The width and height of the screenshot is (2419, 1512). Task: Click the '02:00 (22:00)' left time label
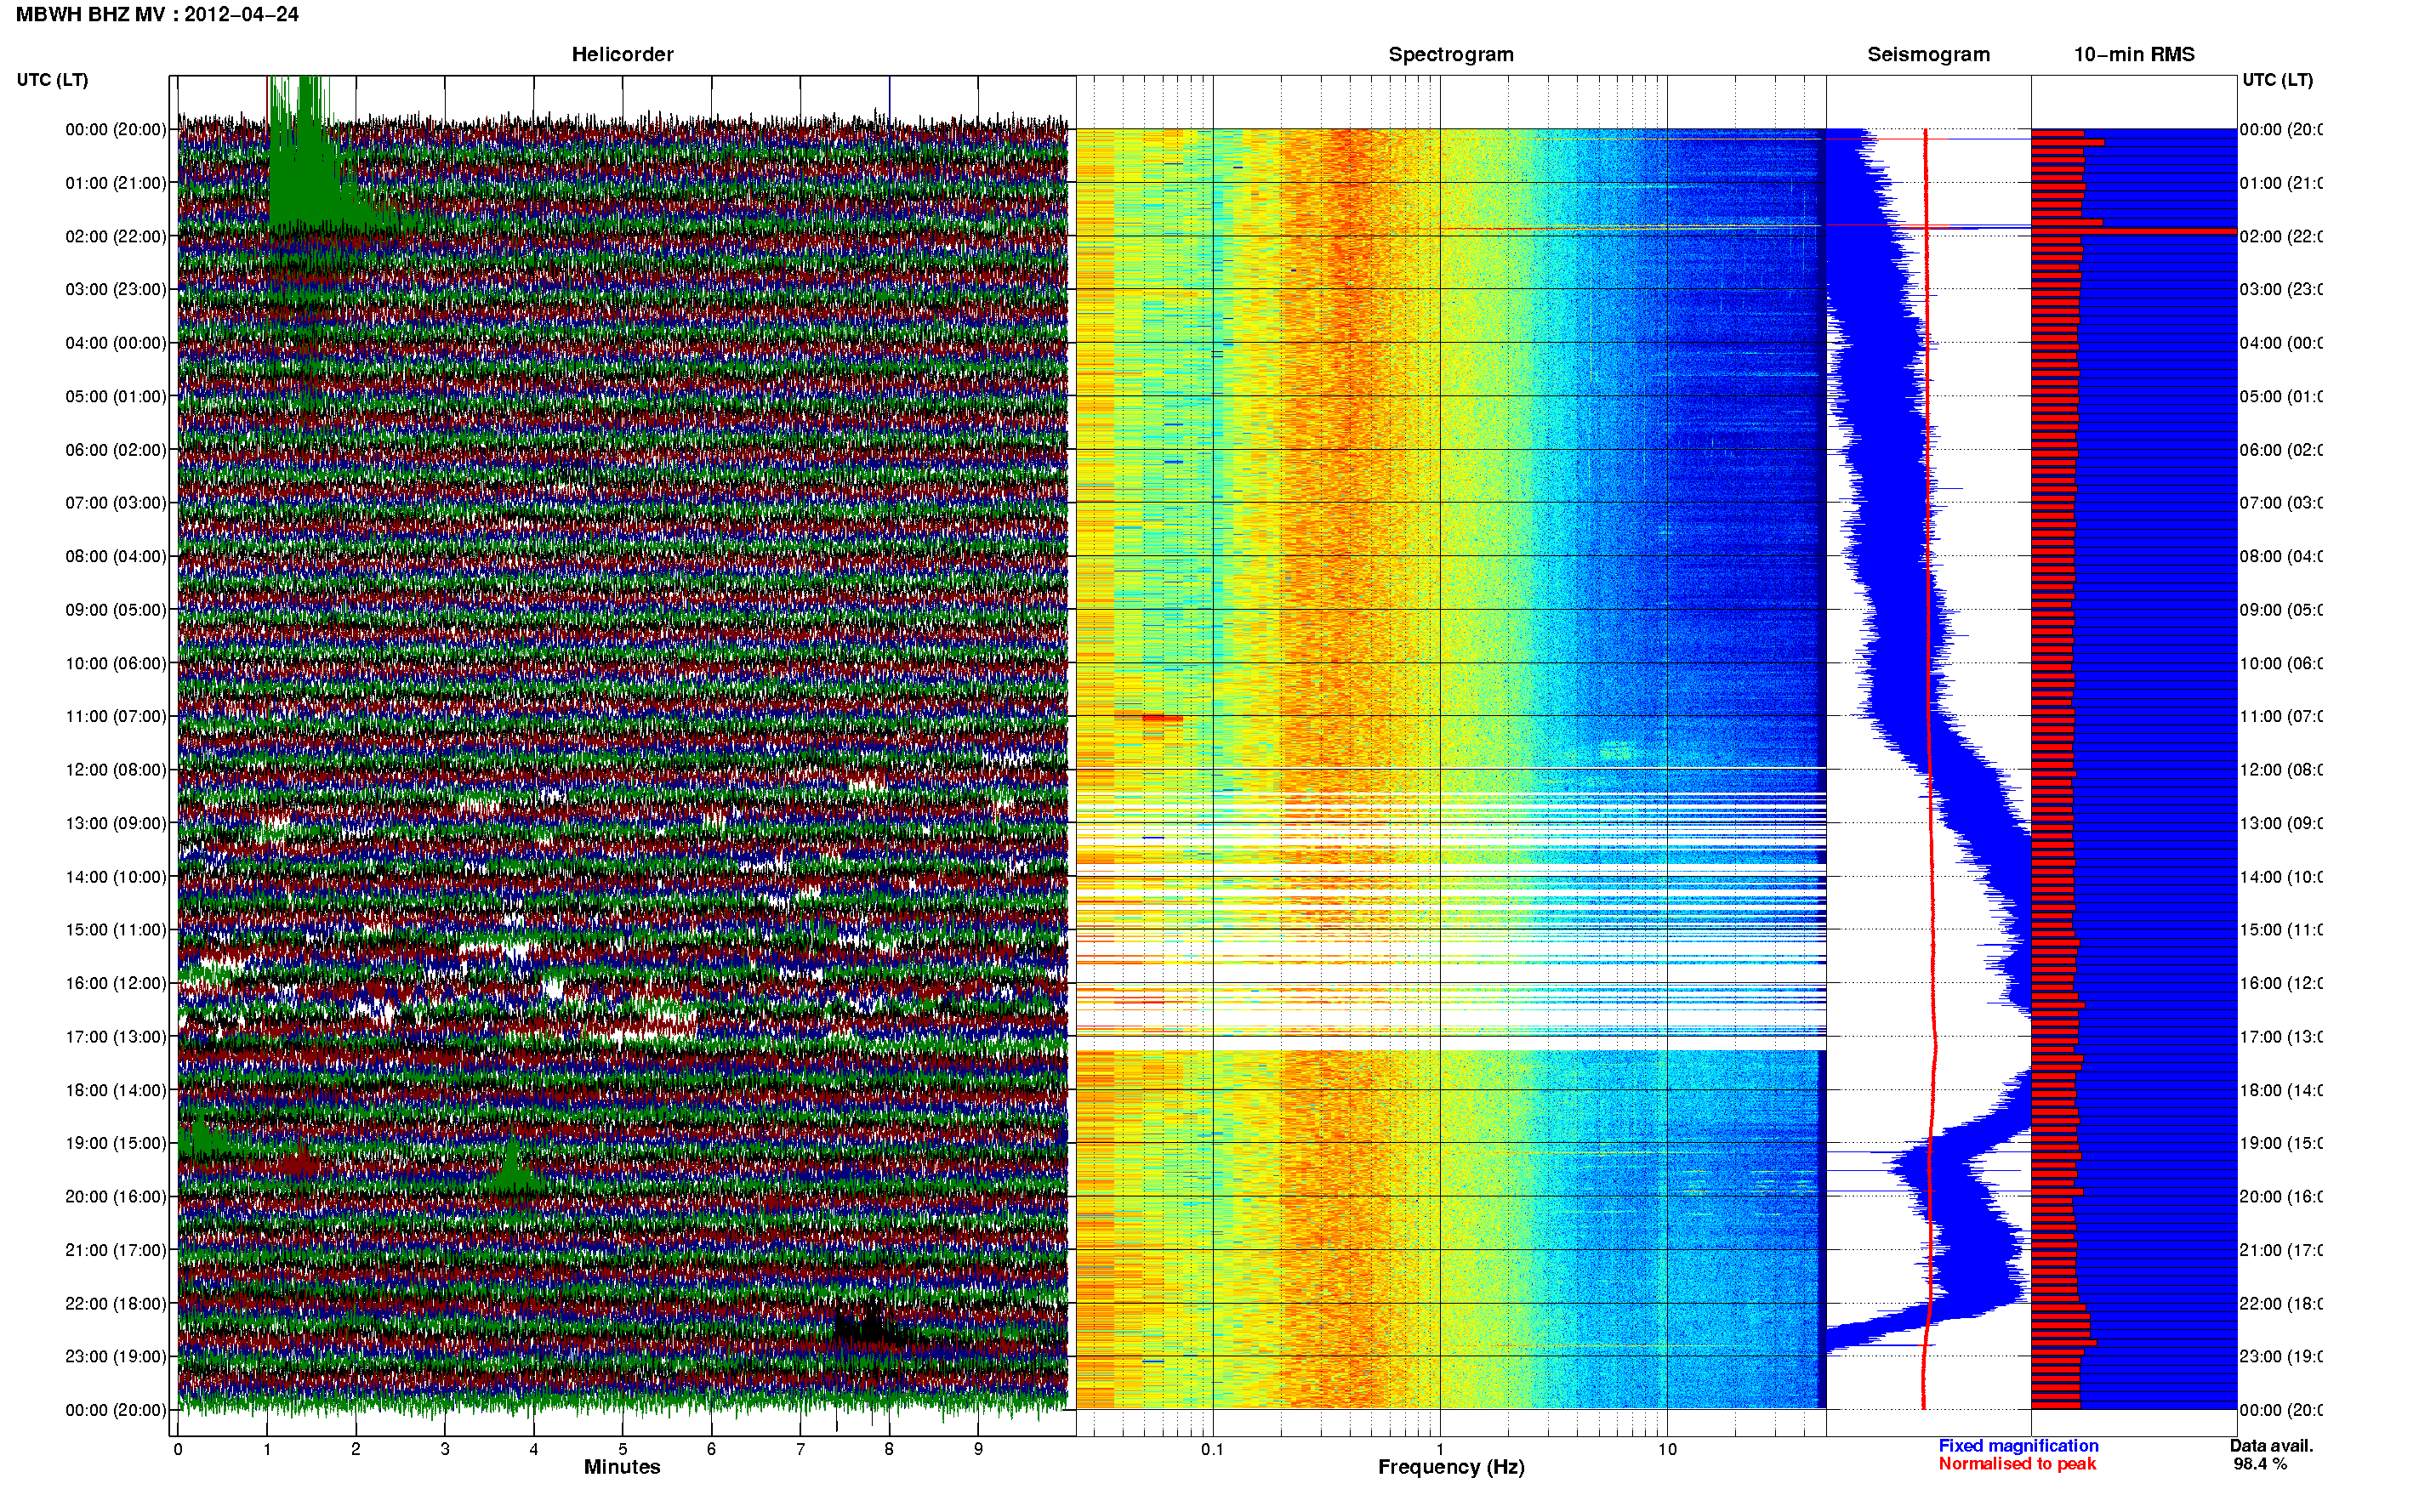pos(116,236)
